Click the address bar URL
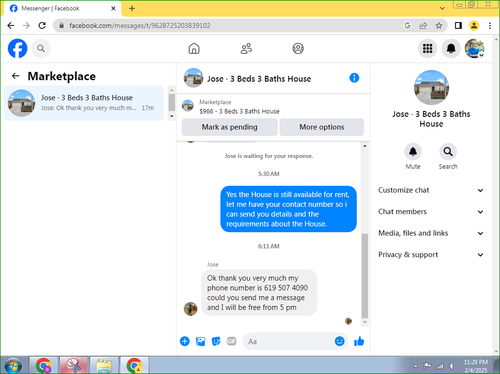Viewport: 500px width, 374px height. click(140, 26)
